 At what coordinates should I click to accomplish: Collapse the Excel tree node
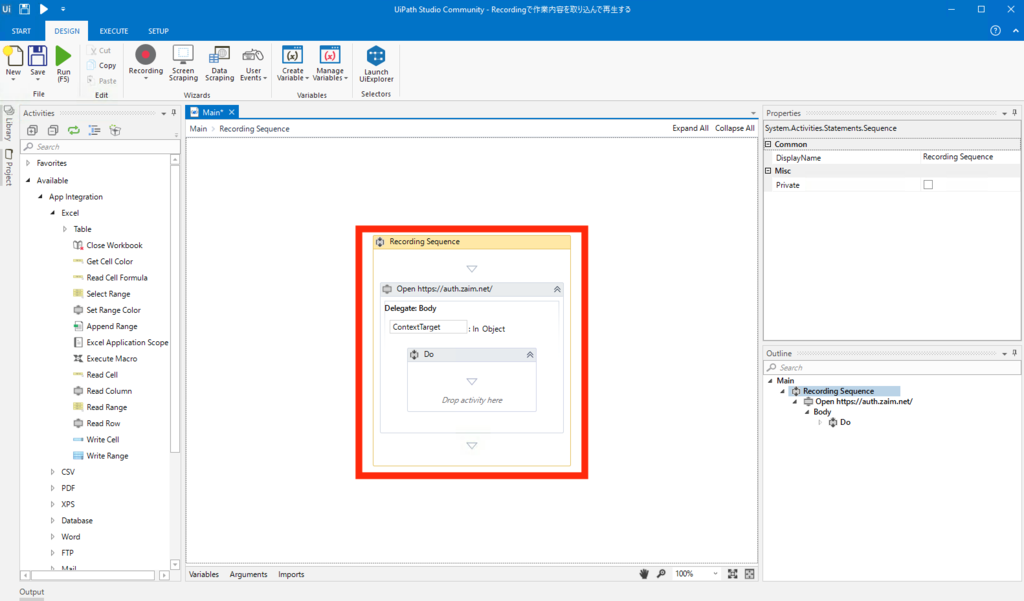coord(52,213)
